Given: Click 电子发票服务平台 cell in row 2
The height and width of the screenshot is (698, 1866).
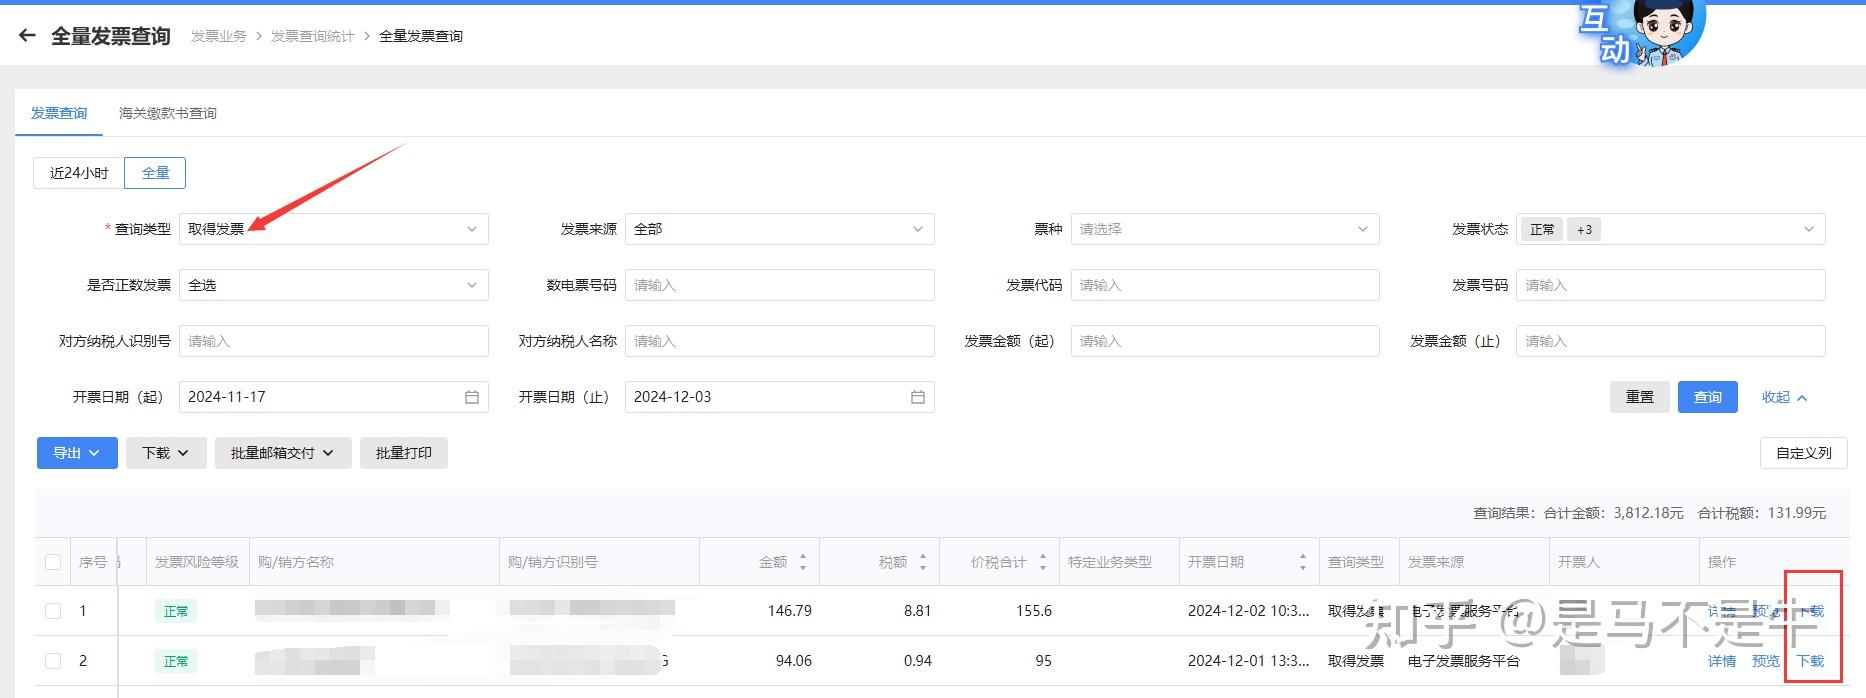Looking at the screenshot, I should 1464,661.
